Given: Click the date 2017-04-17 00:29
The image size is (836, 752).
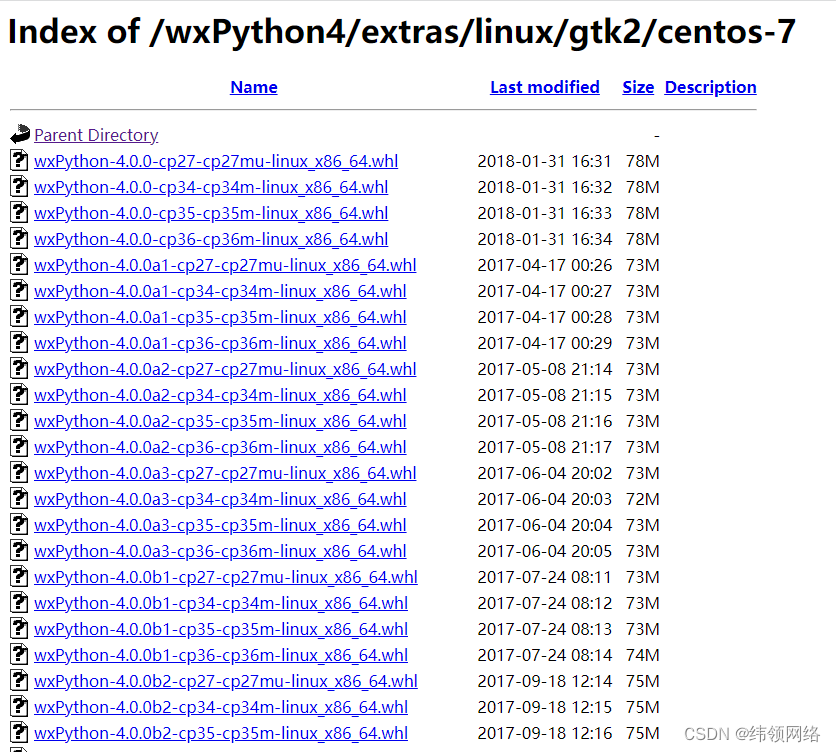Looking at the screenshot, I should [x=544, y=343].
